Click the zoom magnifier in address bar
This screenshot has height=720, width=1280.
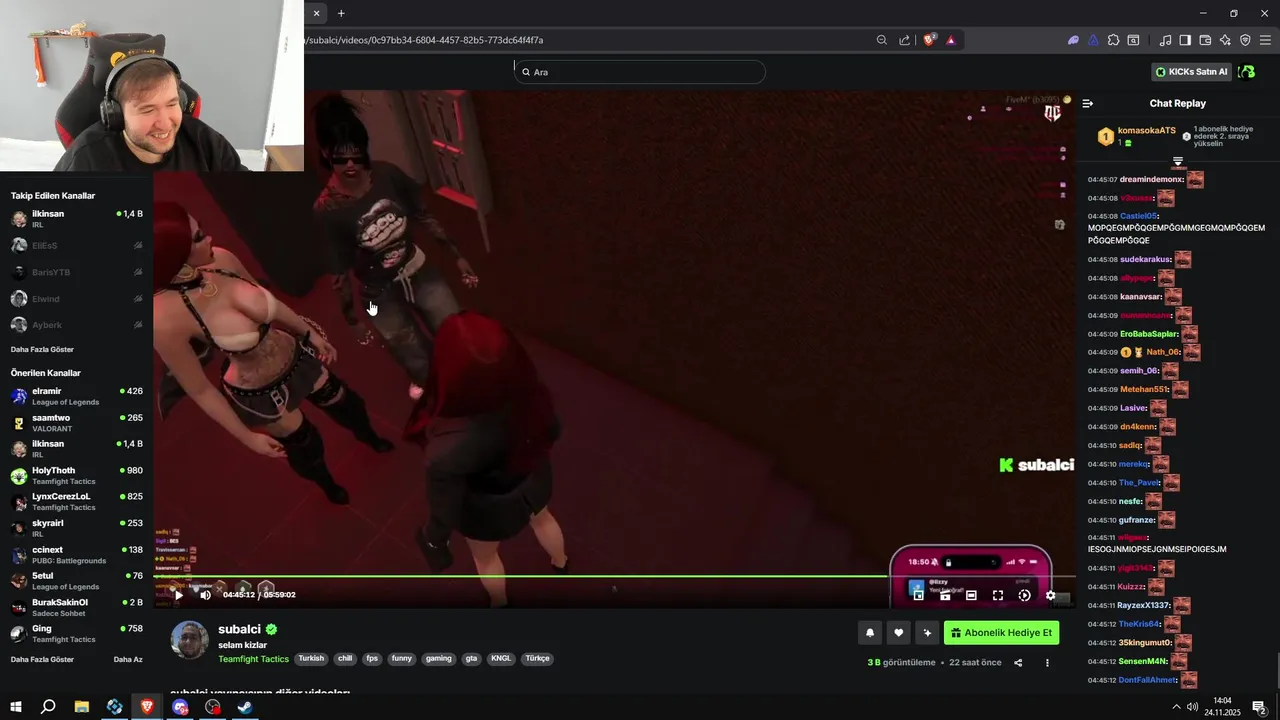(882, 40)
